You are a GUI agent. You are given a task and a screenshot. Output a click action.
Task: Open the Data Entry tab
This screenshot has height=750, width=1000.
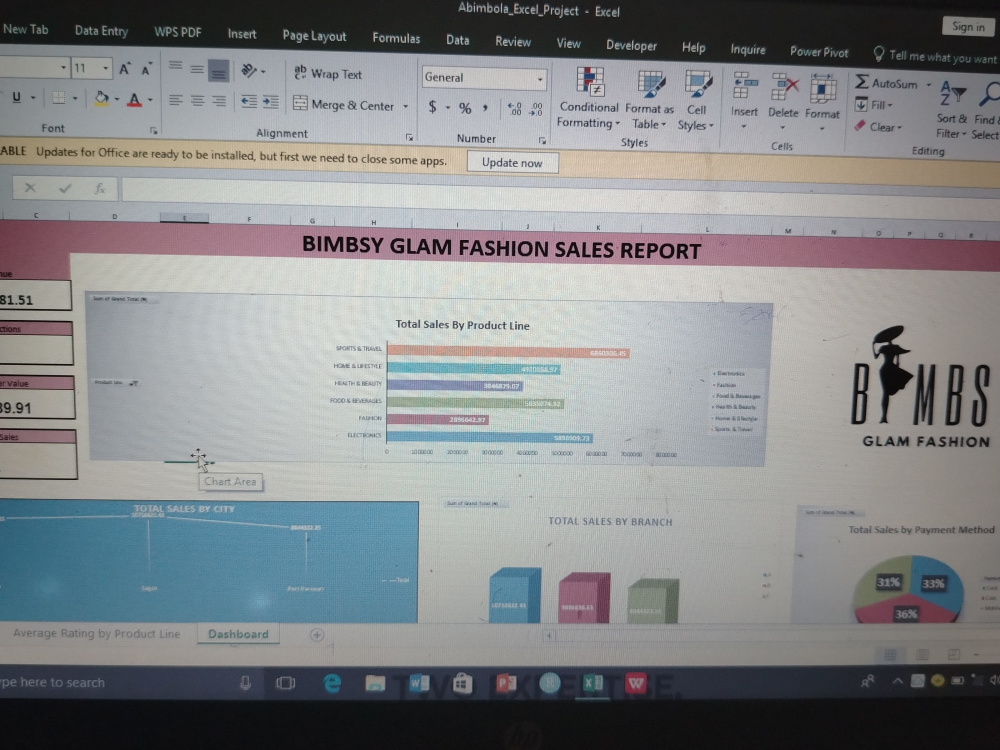[x=101, y=31]
